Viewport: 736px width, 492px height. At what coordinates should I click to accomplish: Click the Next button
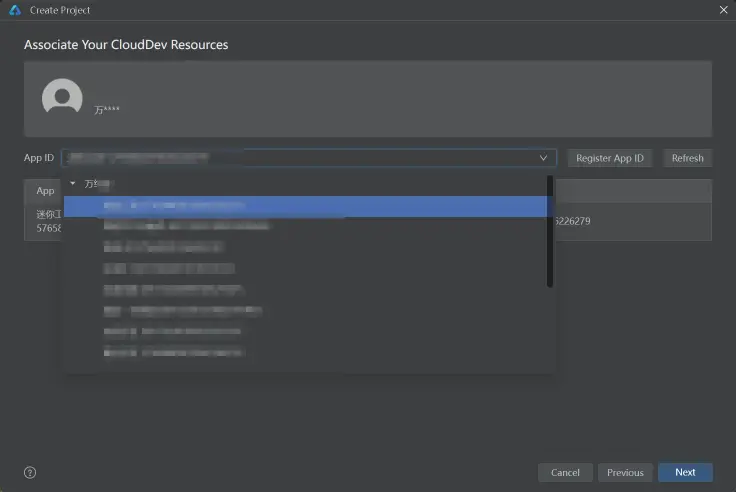685,472
